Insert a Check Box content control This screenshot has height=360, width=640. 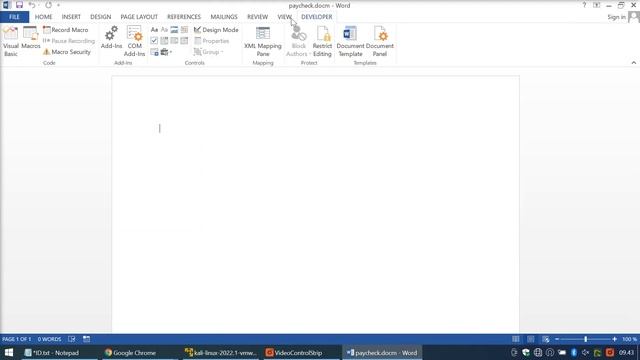154,41
